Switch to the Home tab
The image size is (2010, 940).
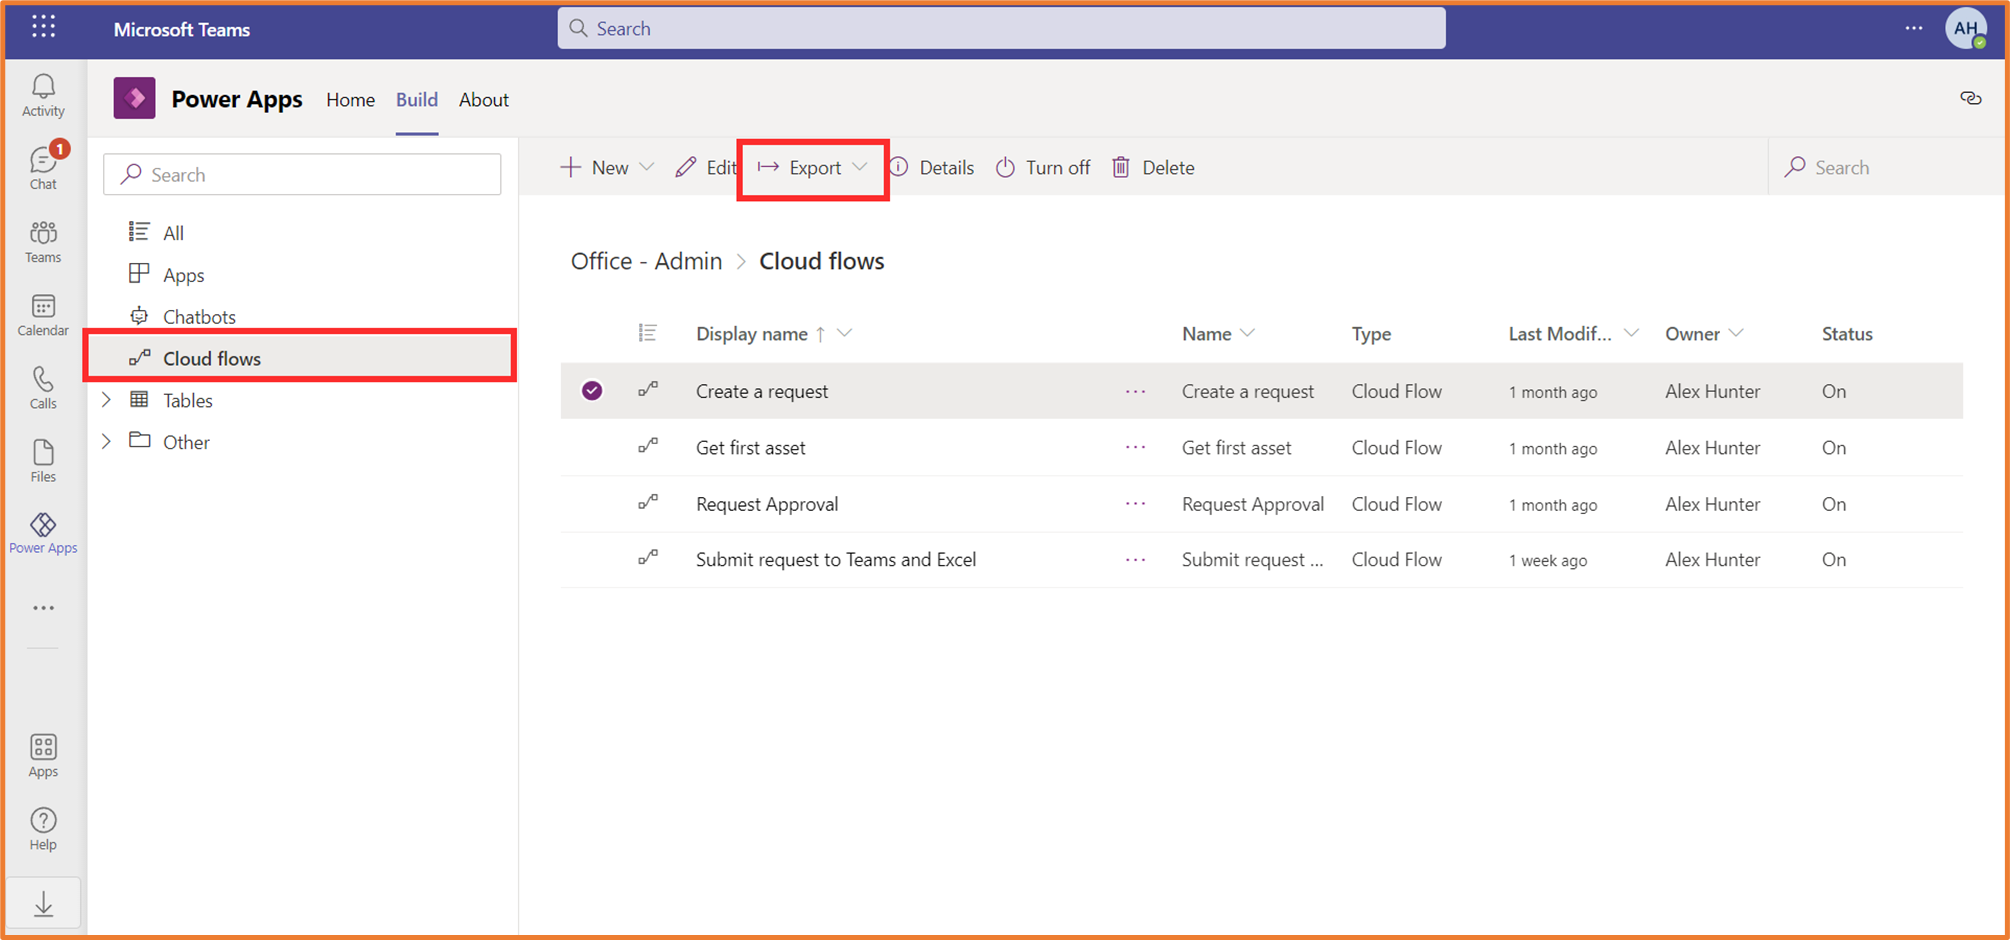pyautogui.click(x=350, y=99)
